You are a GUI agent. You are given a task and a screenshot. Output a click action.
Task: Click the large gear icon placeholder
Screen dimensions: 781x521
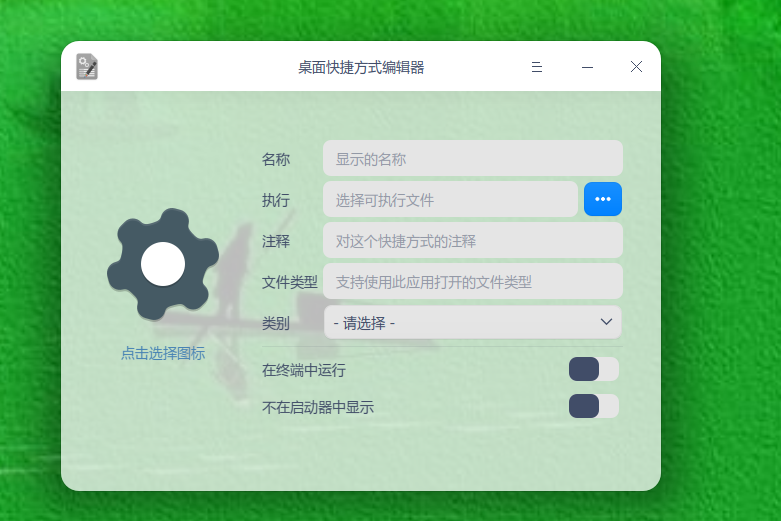point(163,264)
